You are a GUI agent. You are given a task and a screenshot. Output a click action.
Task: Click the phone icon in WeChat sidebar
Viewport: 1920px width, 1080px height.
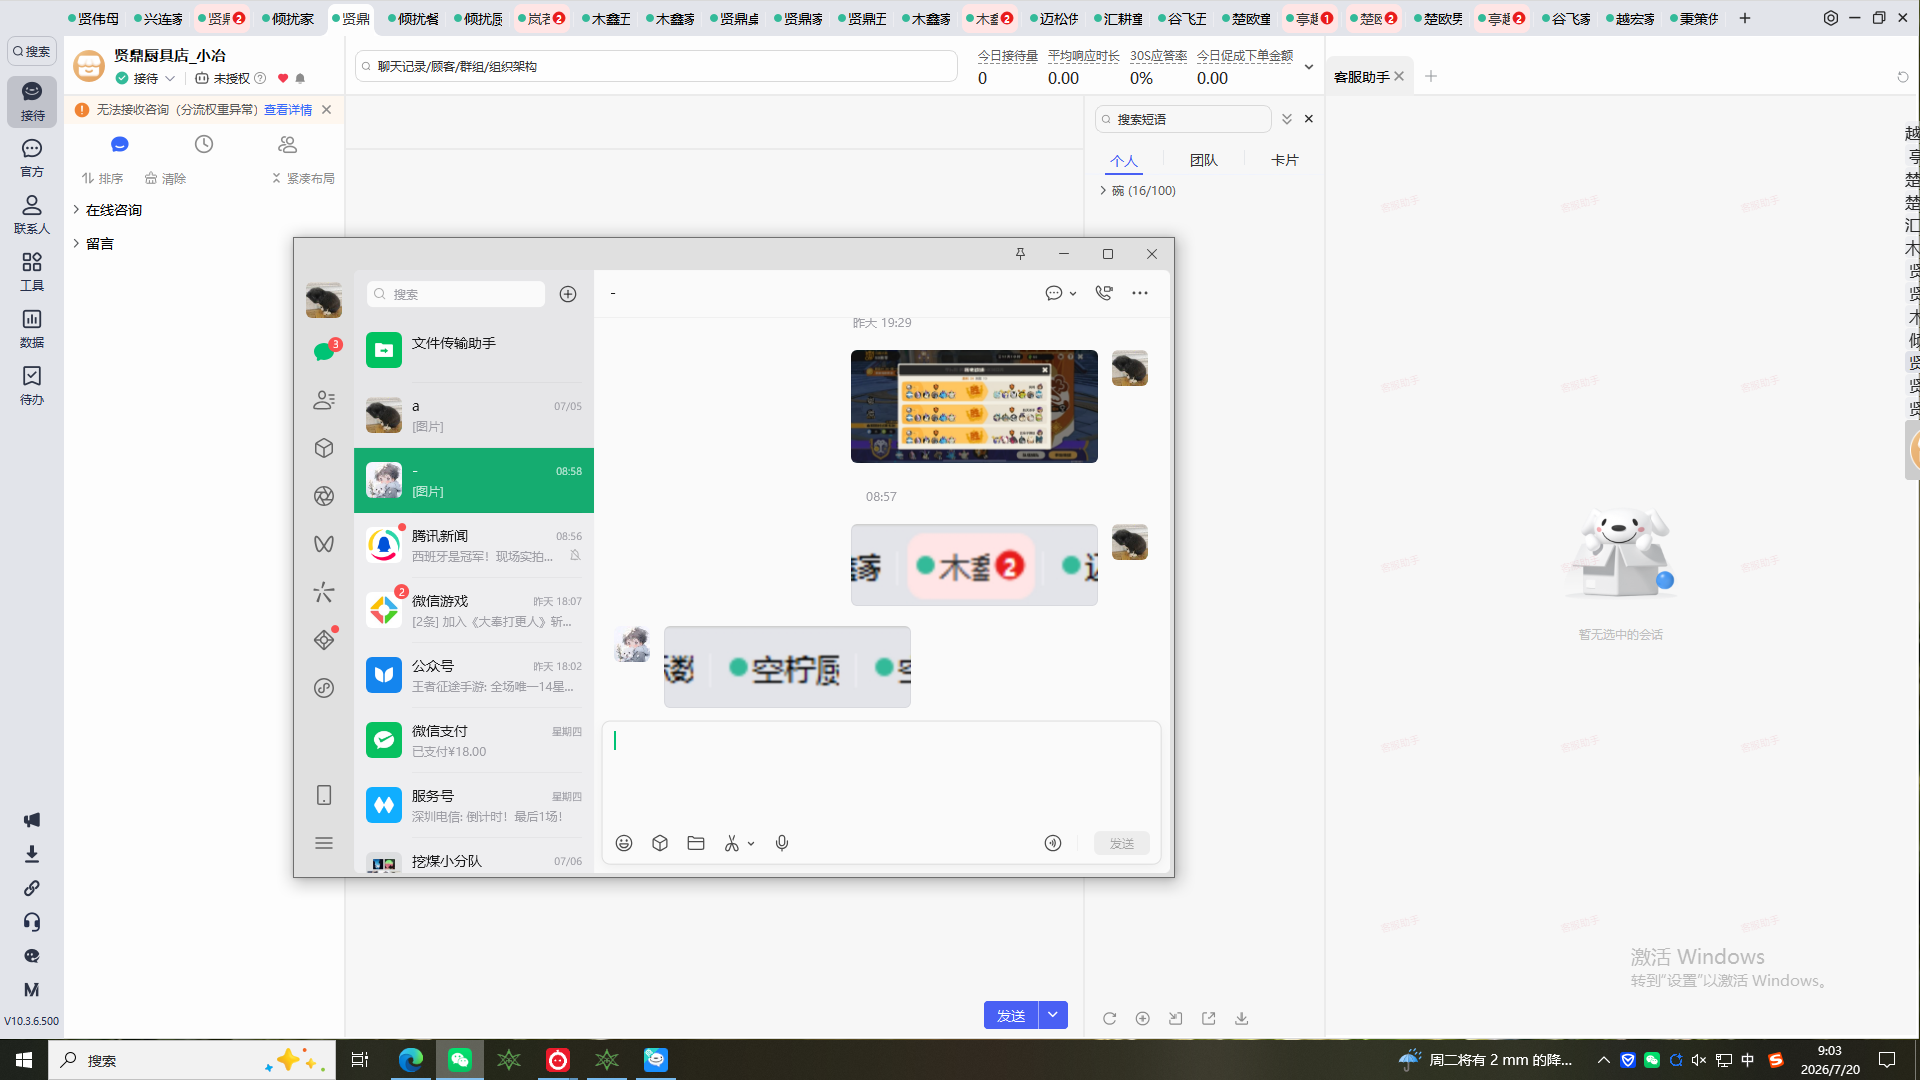324,795
